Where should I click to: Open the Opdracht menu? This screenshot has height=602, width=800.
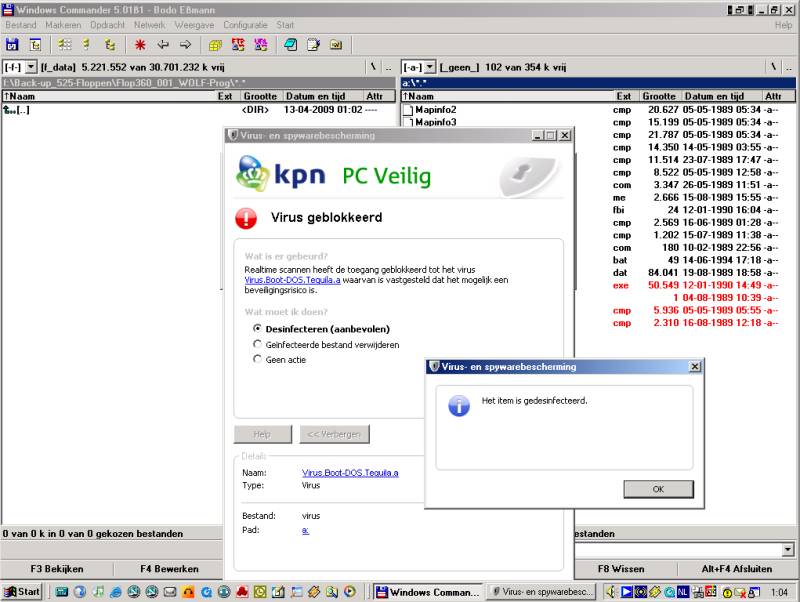pos(107,25)
